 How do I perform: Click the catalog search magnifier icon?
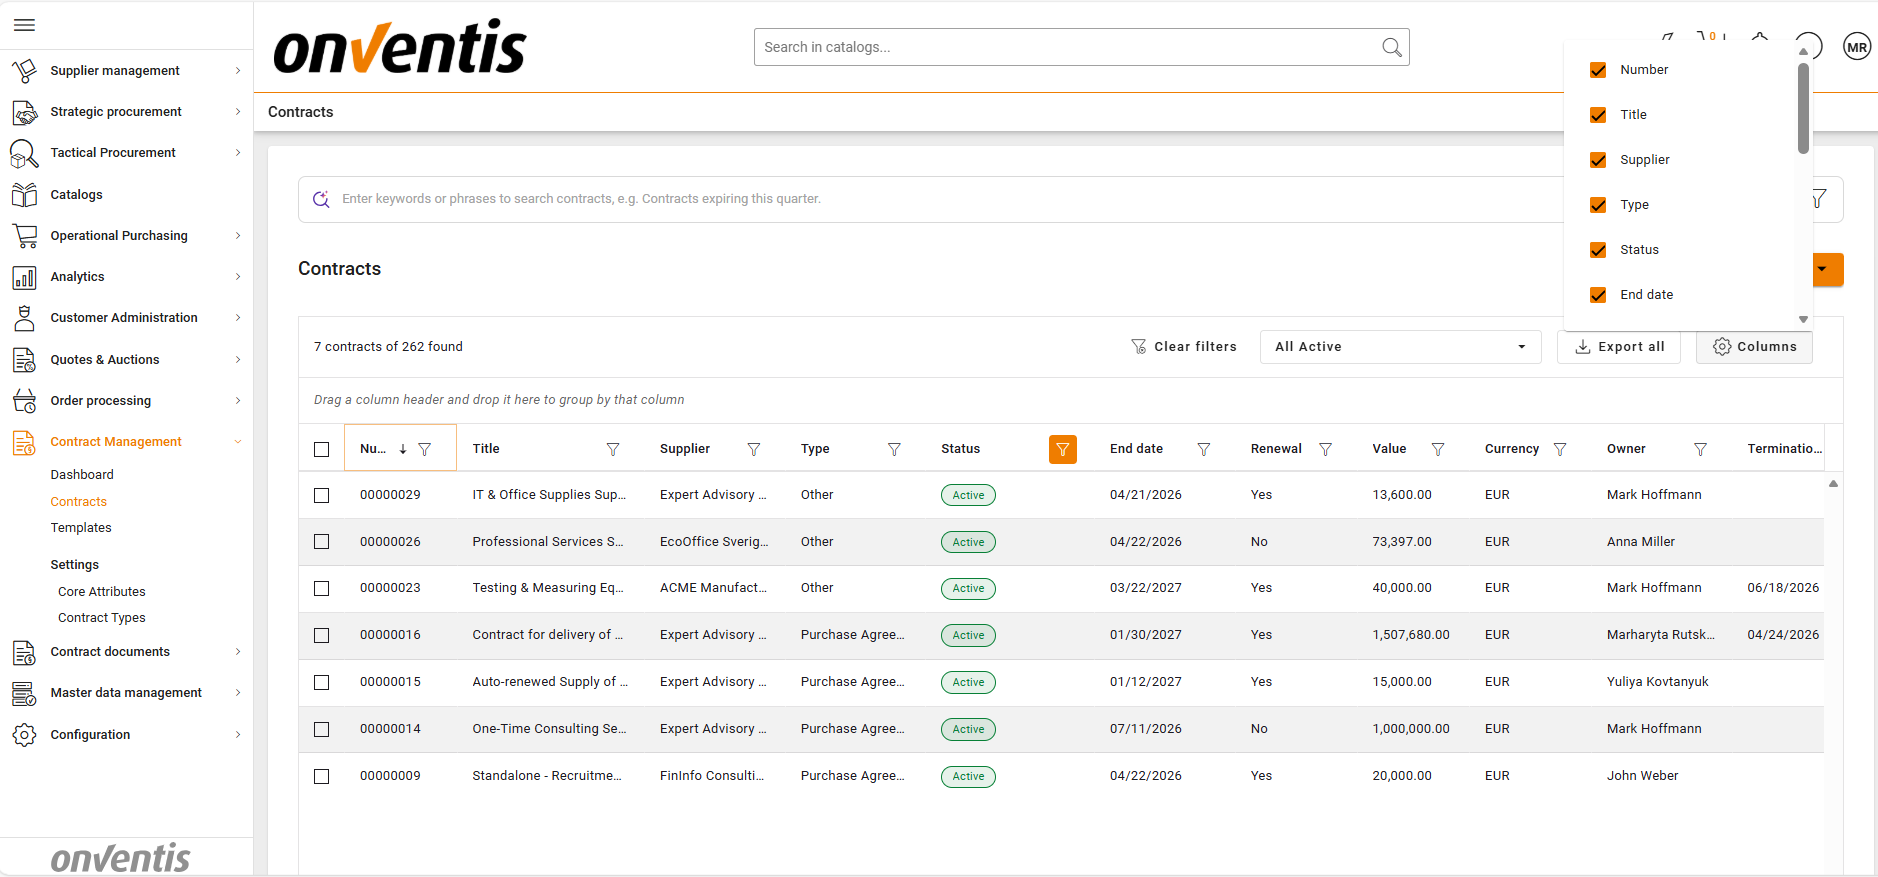1391,47
